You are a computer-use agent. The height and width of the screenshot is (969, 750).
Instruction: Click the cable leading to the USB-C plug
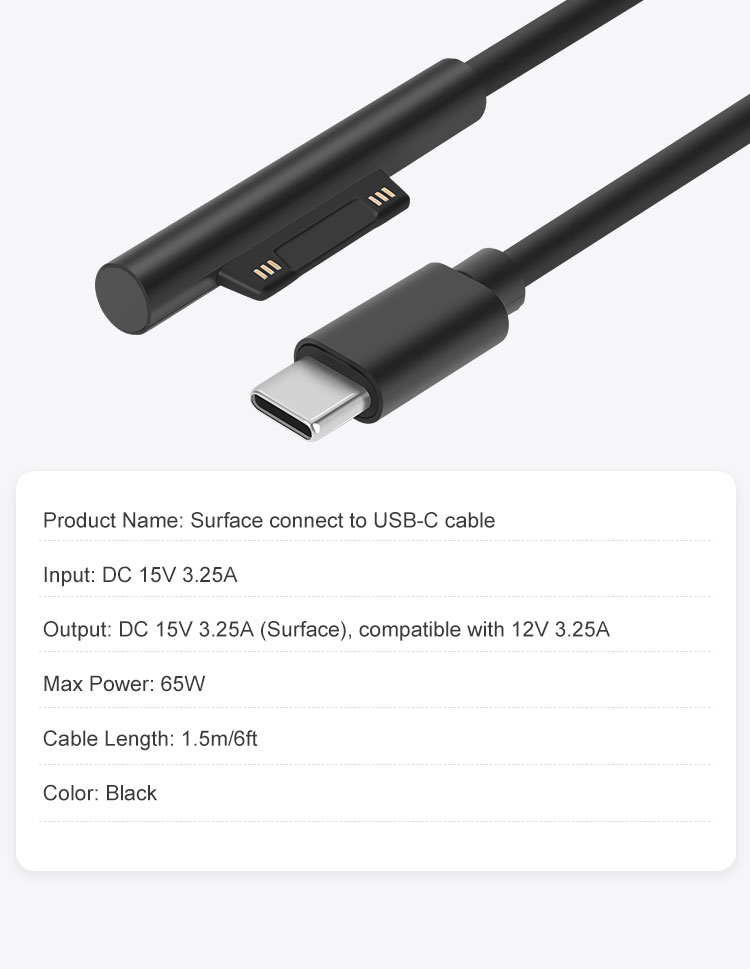pos(624,194)
